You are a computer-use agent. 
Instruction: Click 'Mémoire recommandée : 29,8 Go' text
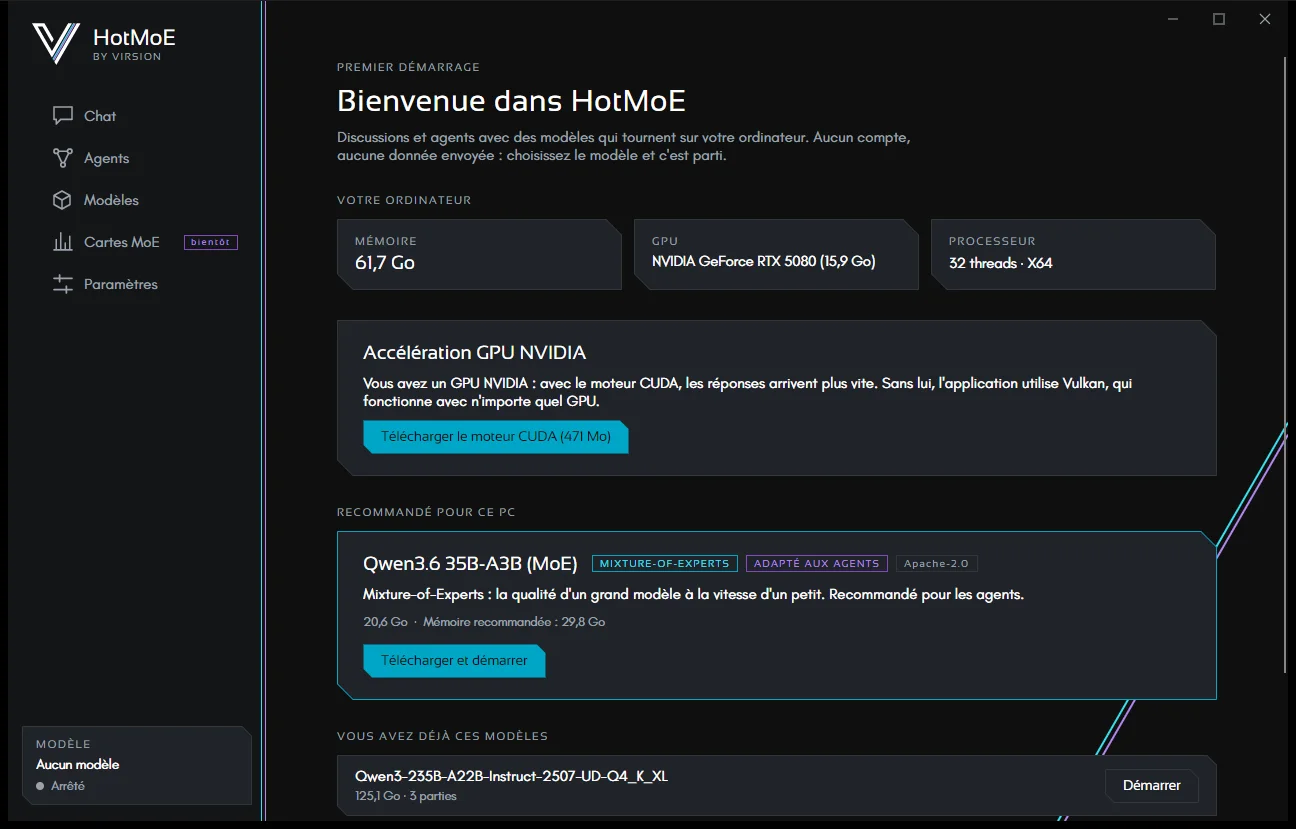(x=514, y=622)
